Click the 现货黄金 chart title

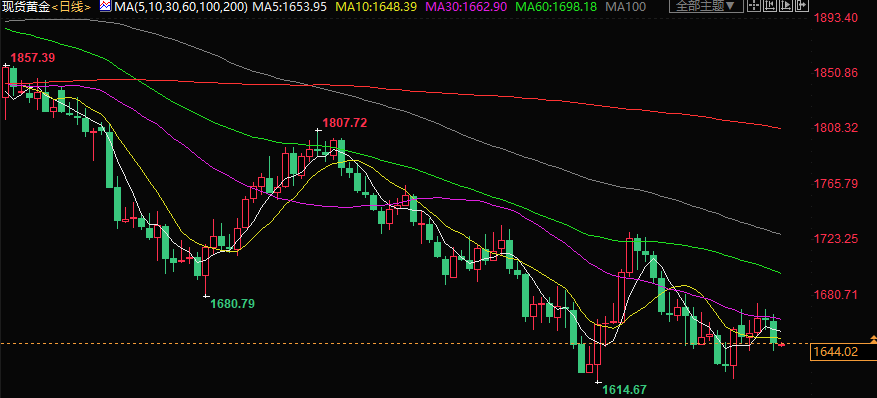pyautogui.click(x=26, y=7)
